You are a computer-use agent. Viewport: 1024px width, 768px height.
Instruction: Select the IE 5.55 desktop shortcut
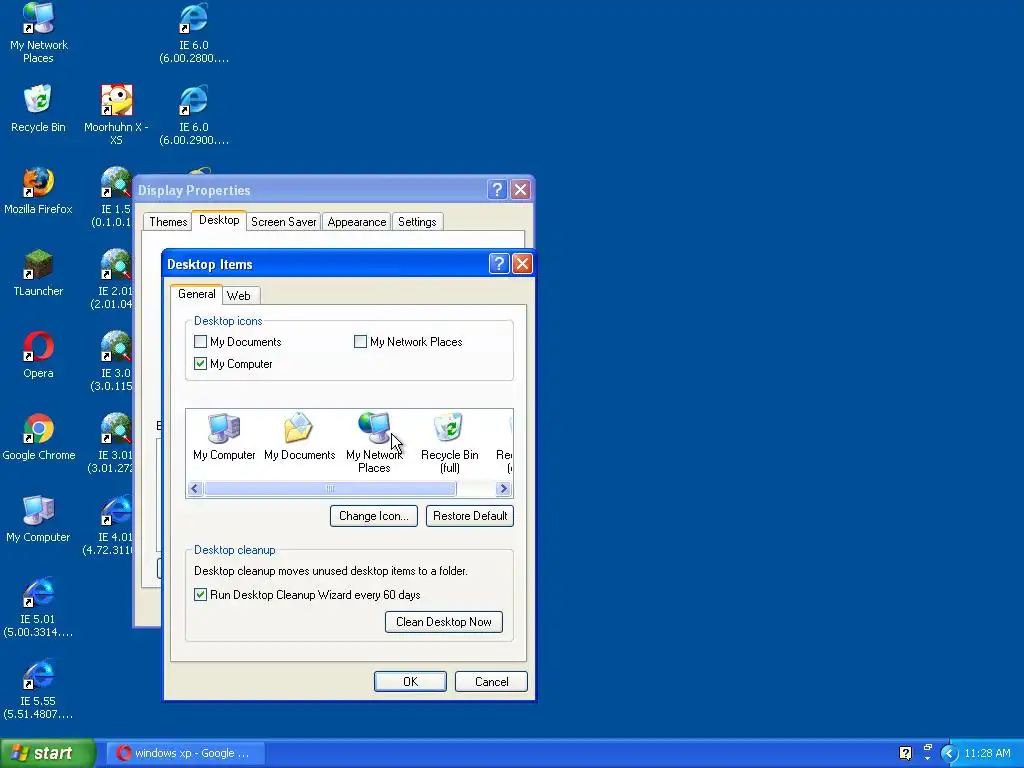pos(39,690)
